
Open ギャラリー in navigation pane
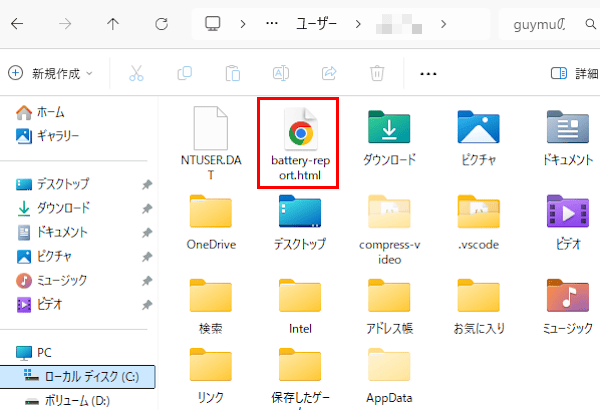click(x=47, y=136)
